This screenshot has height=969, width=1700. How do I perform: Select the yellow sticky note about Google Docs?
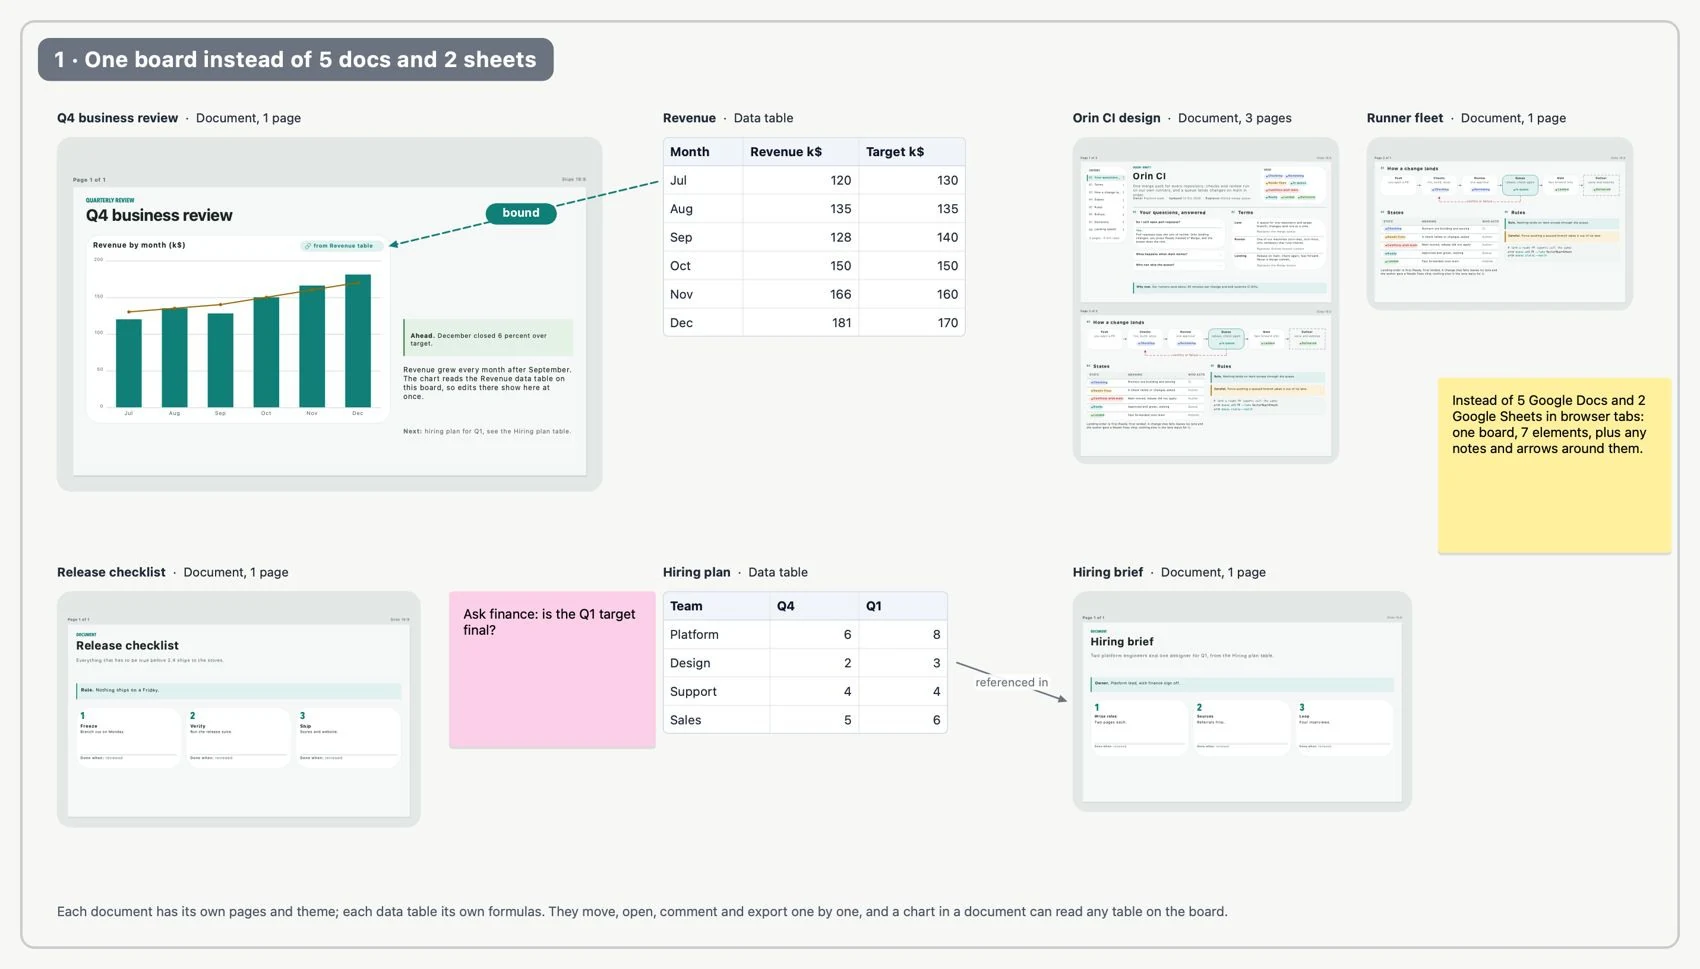1554,466
